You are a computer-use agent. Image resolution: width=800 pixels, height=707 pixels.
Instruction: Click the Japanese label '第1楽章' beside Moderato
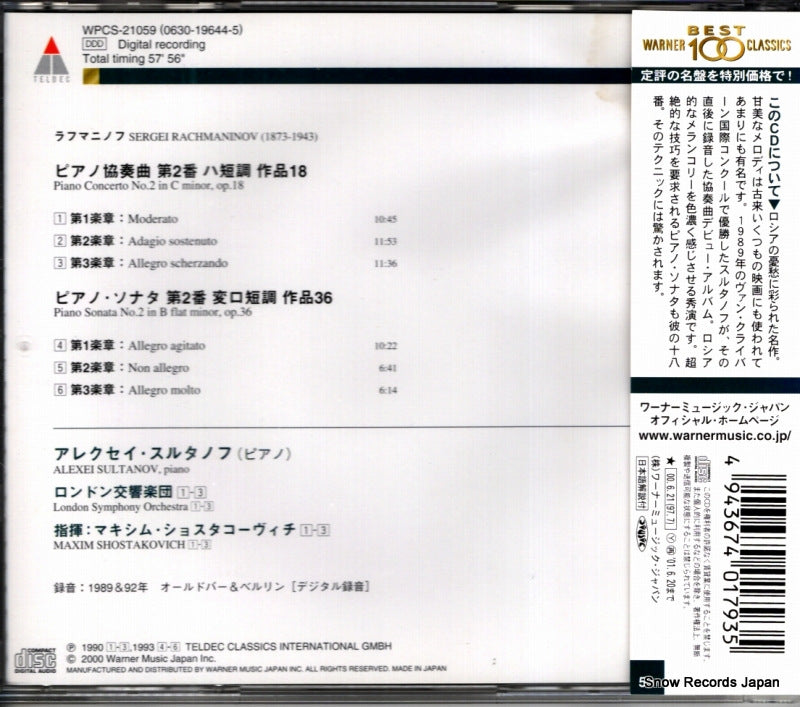pos(92,219)
